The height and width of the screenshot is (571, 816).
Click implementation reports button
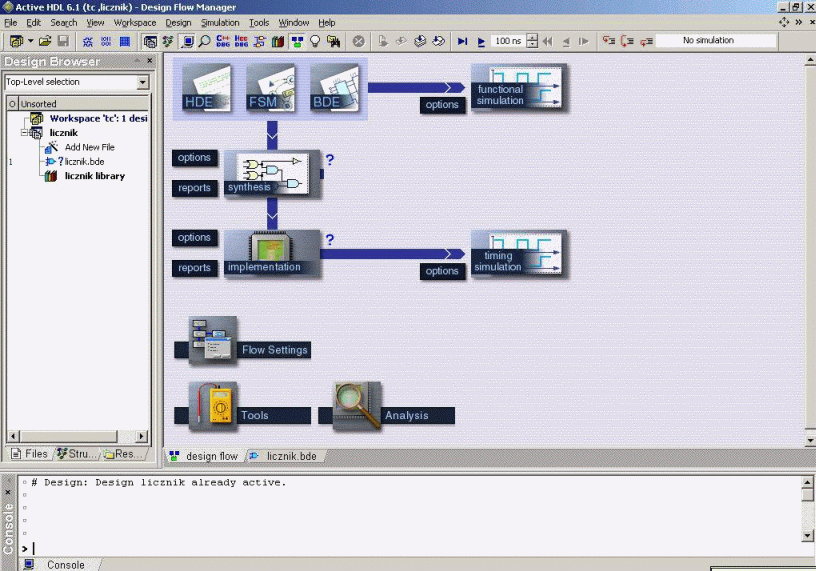coord(194,268)
